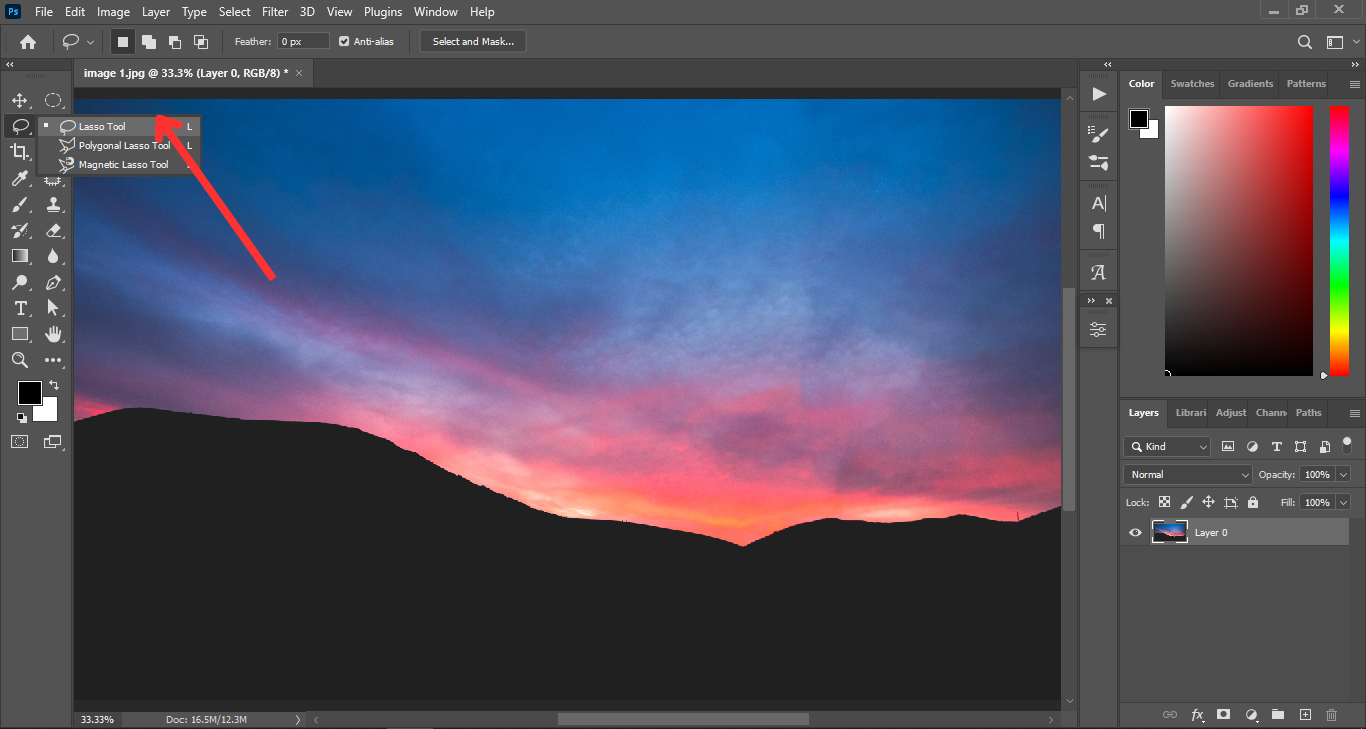Click the hue spectrum slider in Color panel

(x=1339, y=240)
